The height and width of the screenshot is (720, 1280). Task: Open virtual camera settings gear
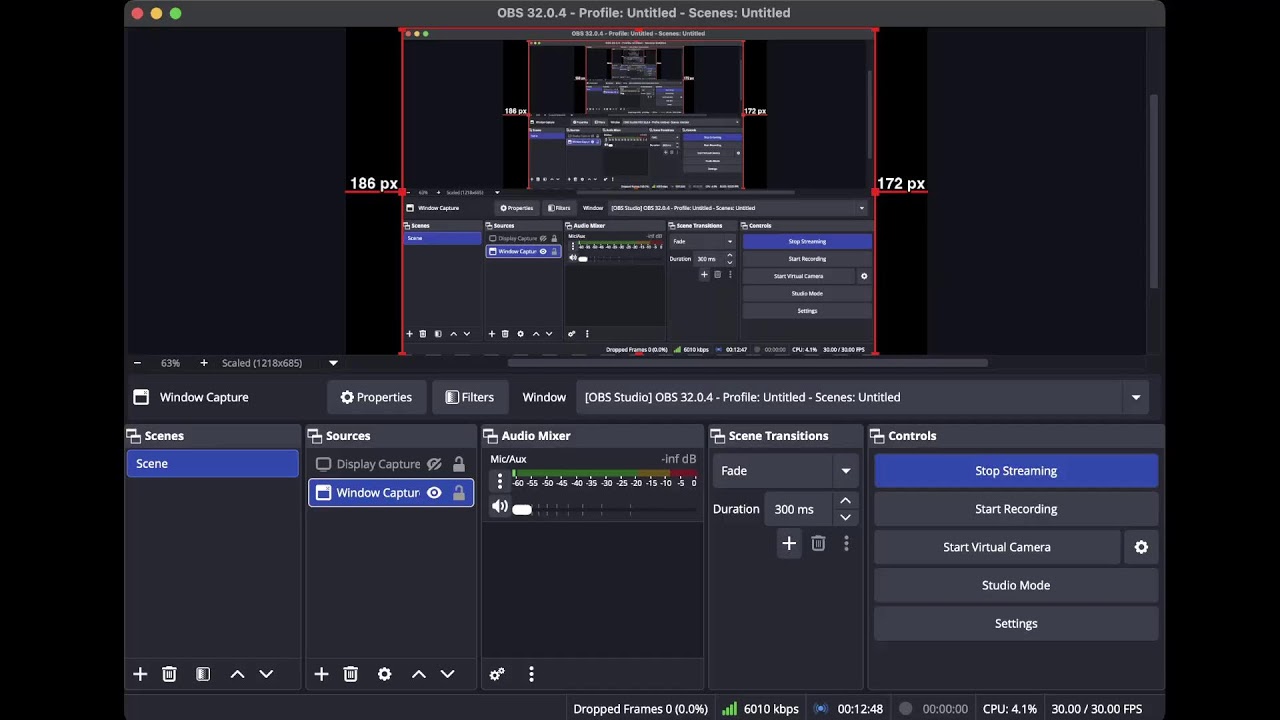coord(1141,547)
